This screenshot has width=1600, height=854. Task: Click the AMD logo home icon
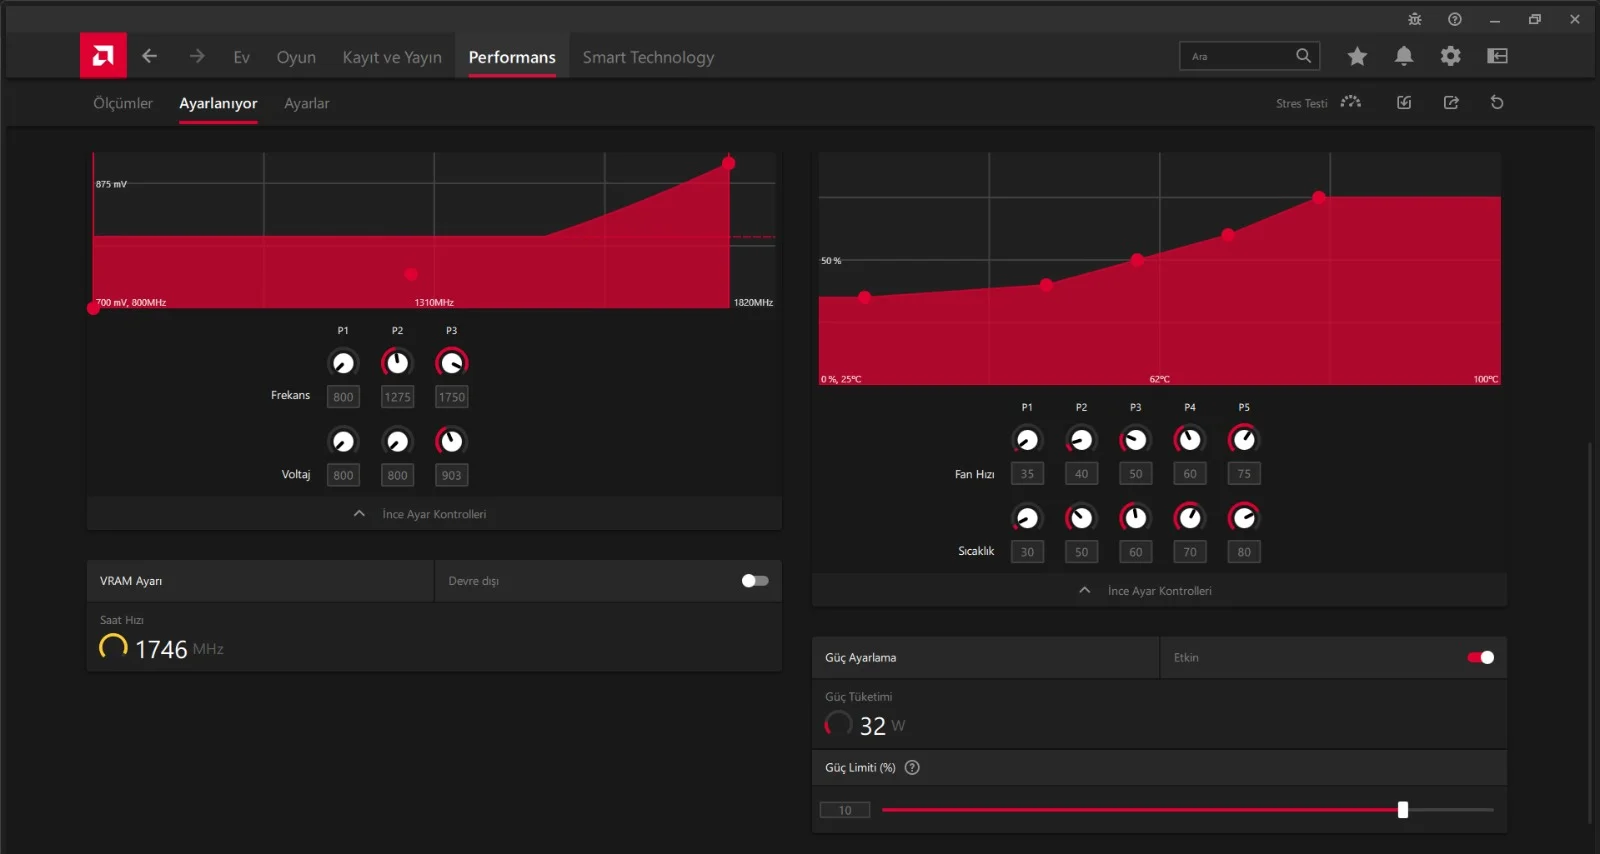103,56
